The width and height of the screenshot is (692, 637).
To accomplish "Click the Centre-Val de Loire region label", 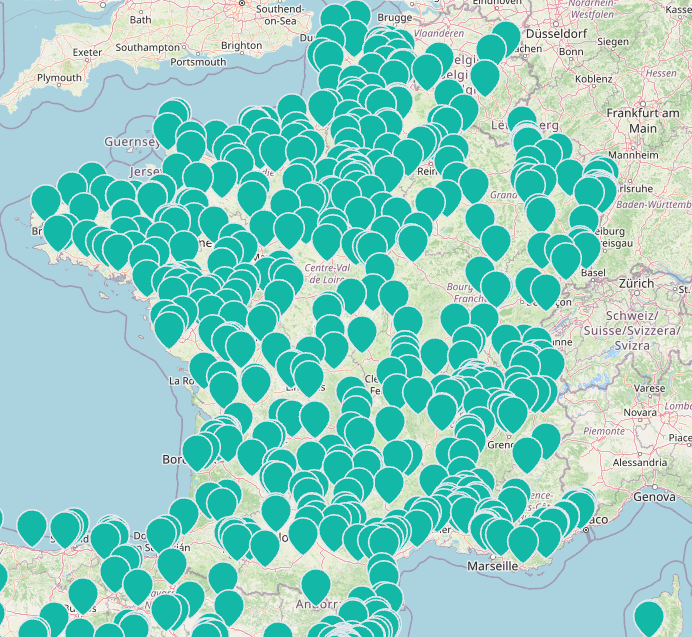I will pyautogui.click(x=327, y=273).
